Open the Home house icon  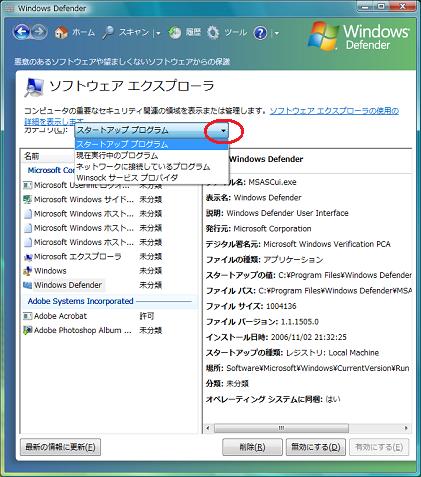[61, 33]
